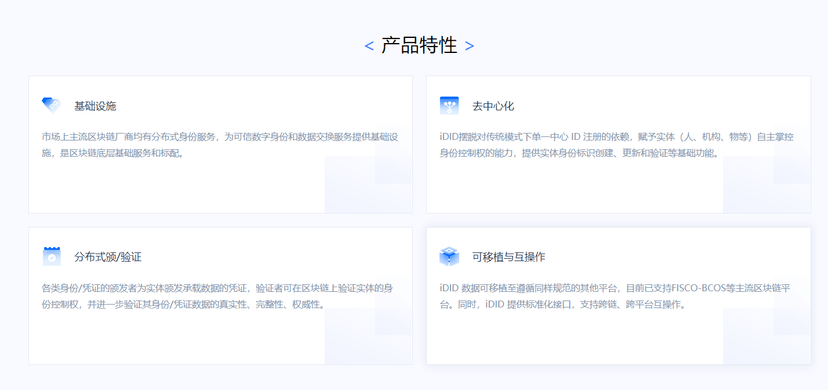This screenshot has width=828, height=390.
Task: Click the cube icon beside 可移植与互操作
Action: tap(449, 257)
